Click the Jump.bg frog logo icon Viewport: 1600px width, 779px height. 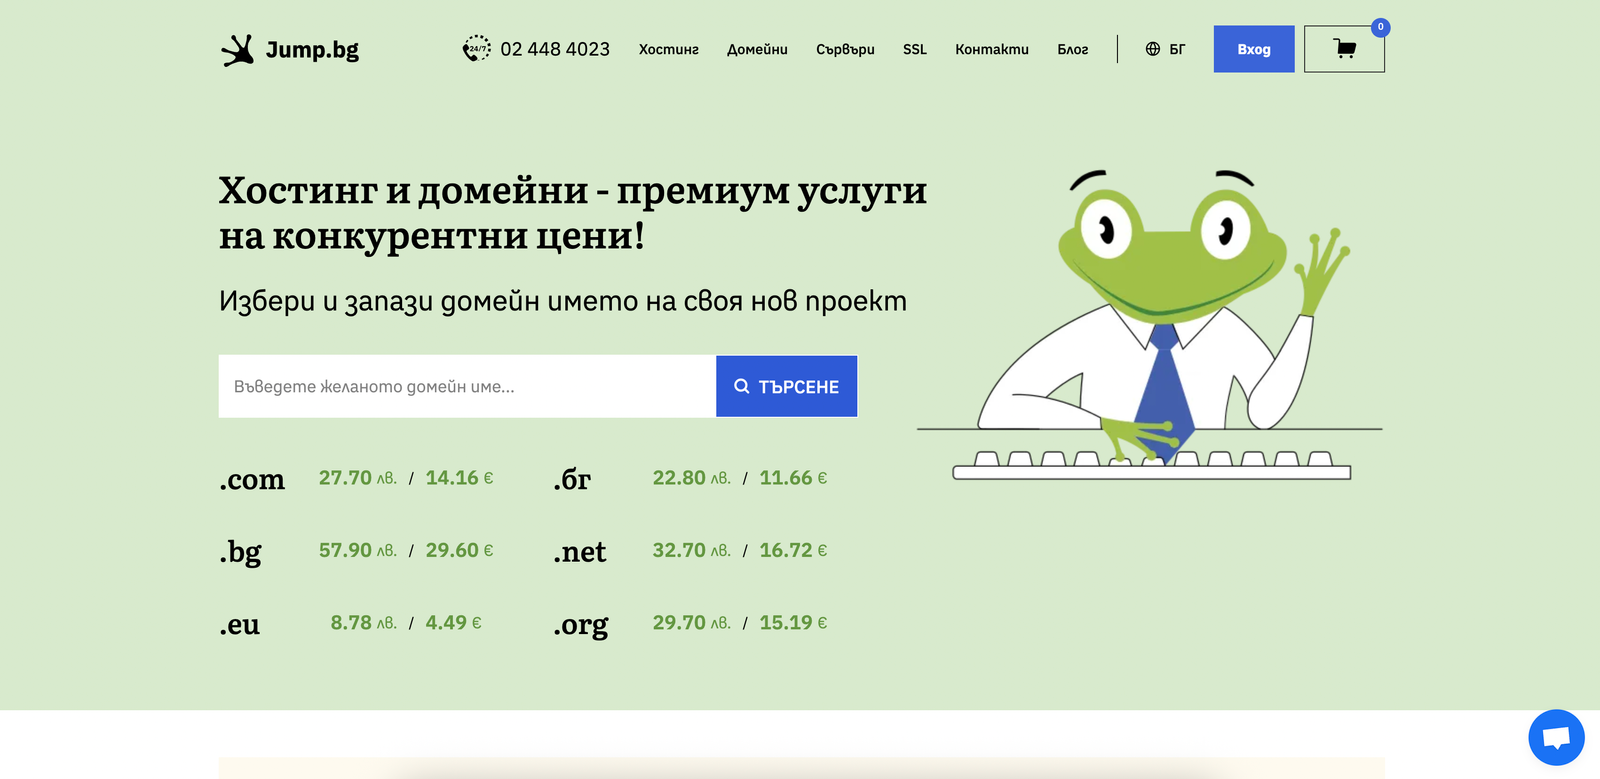pyautogui.click(x=237, y=50)
